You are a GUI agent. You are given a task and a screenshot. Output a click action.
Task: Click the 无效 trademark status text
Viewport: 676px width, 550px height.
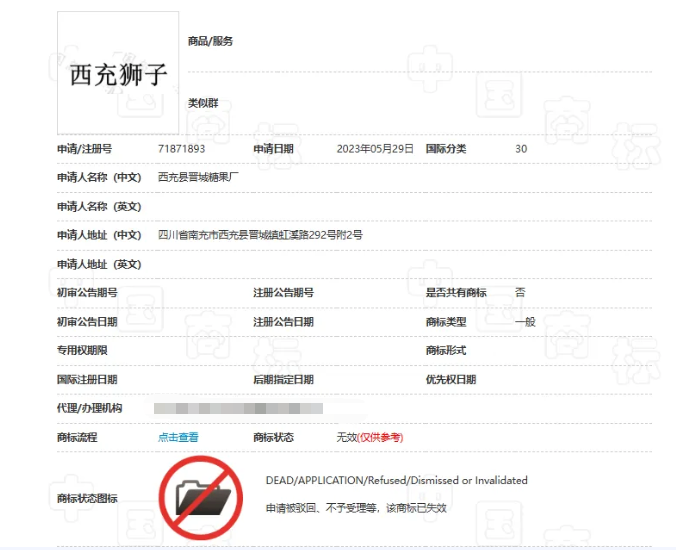coord(347,438)
